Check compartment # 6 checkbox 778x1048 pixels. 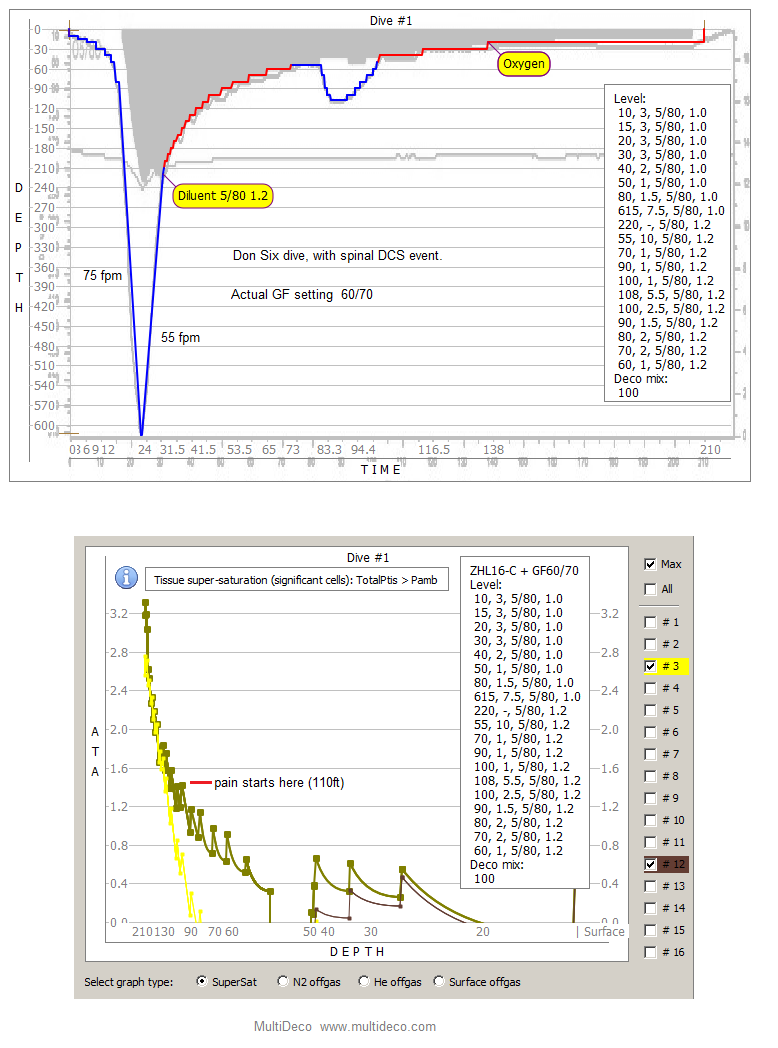[650, 733]
